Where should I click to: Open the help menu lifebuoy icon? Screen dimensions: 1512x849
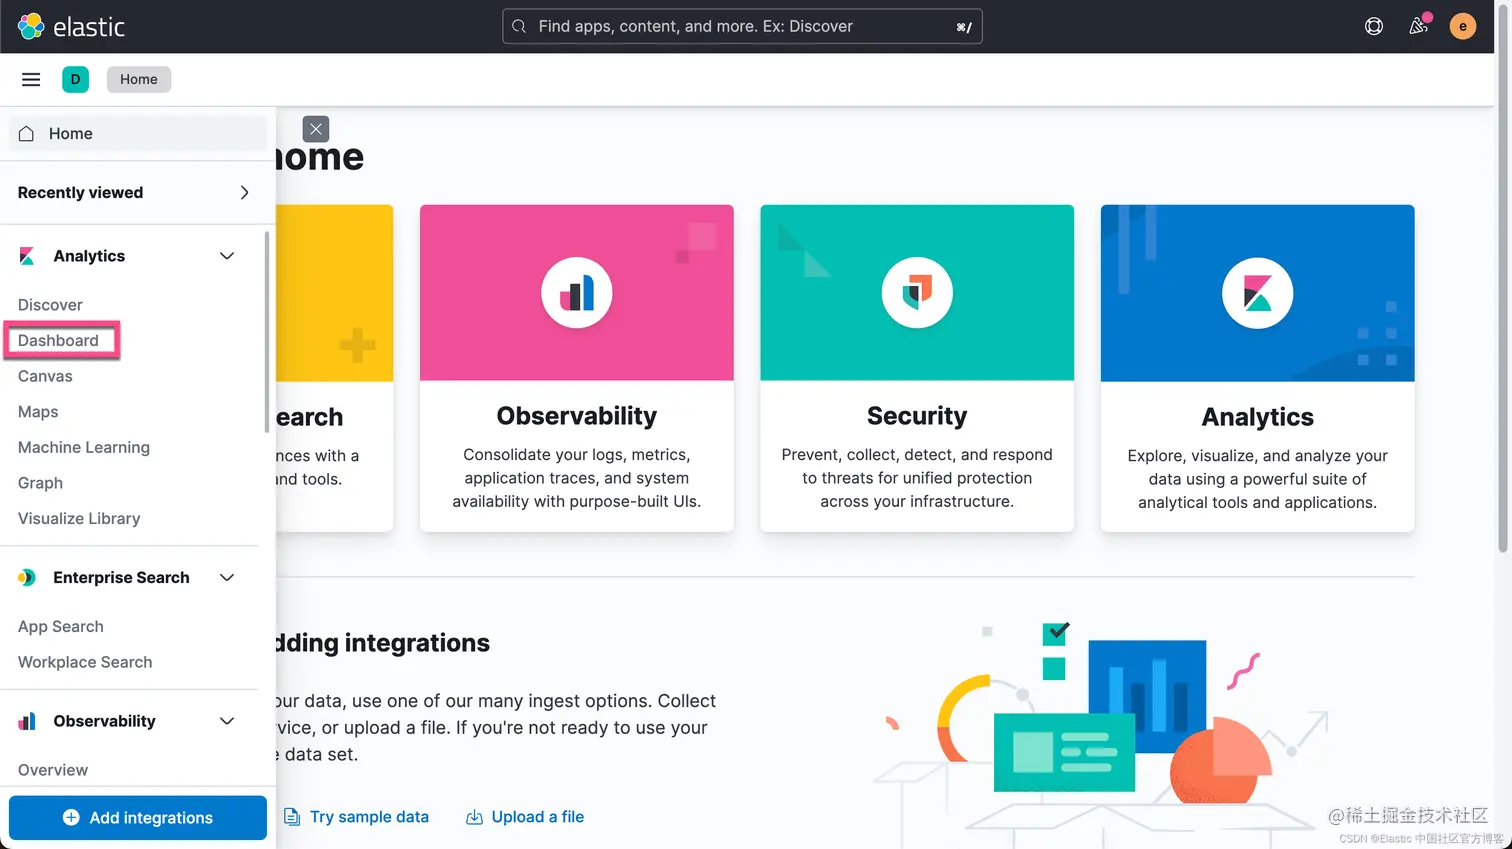coord(1374,26)
